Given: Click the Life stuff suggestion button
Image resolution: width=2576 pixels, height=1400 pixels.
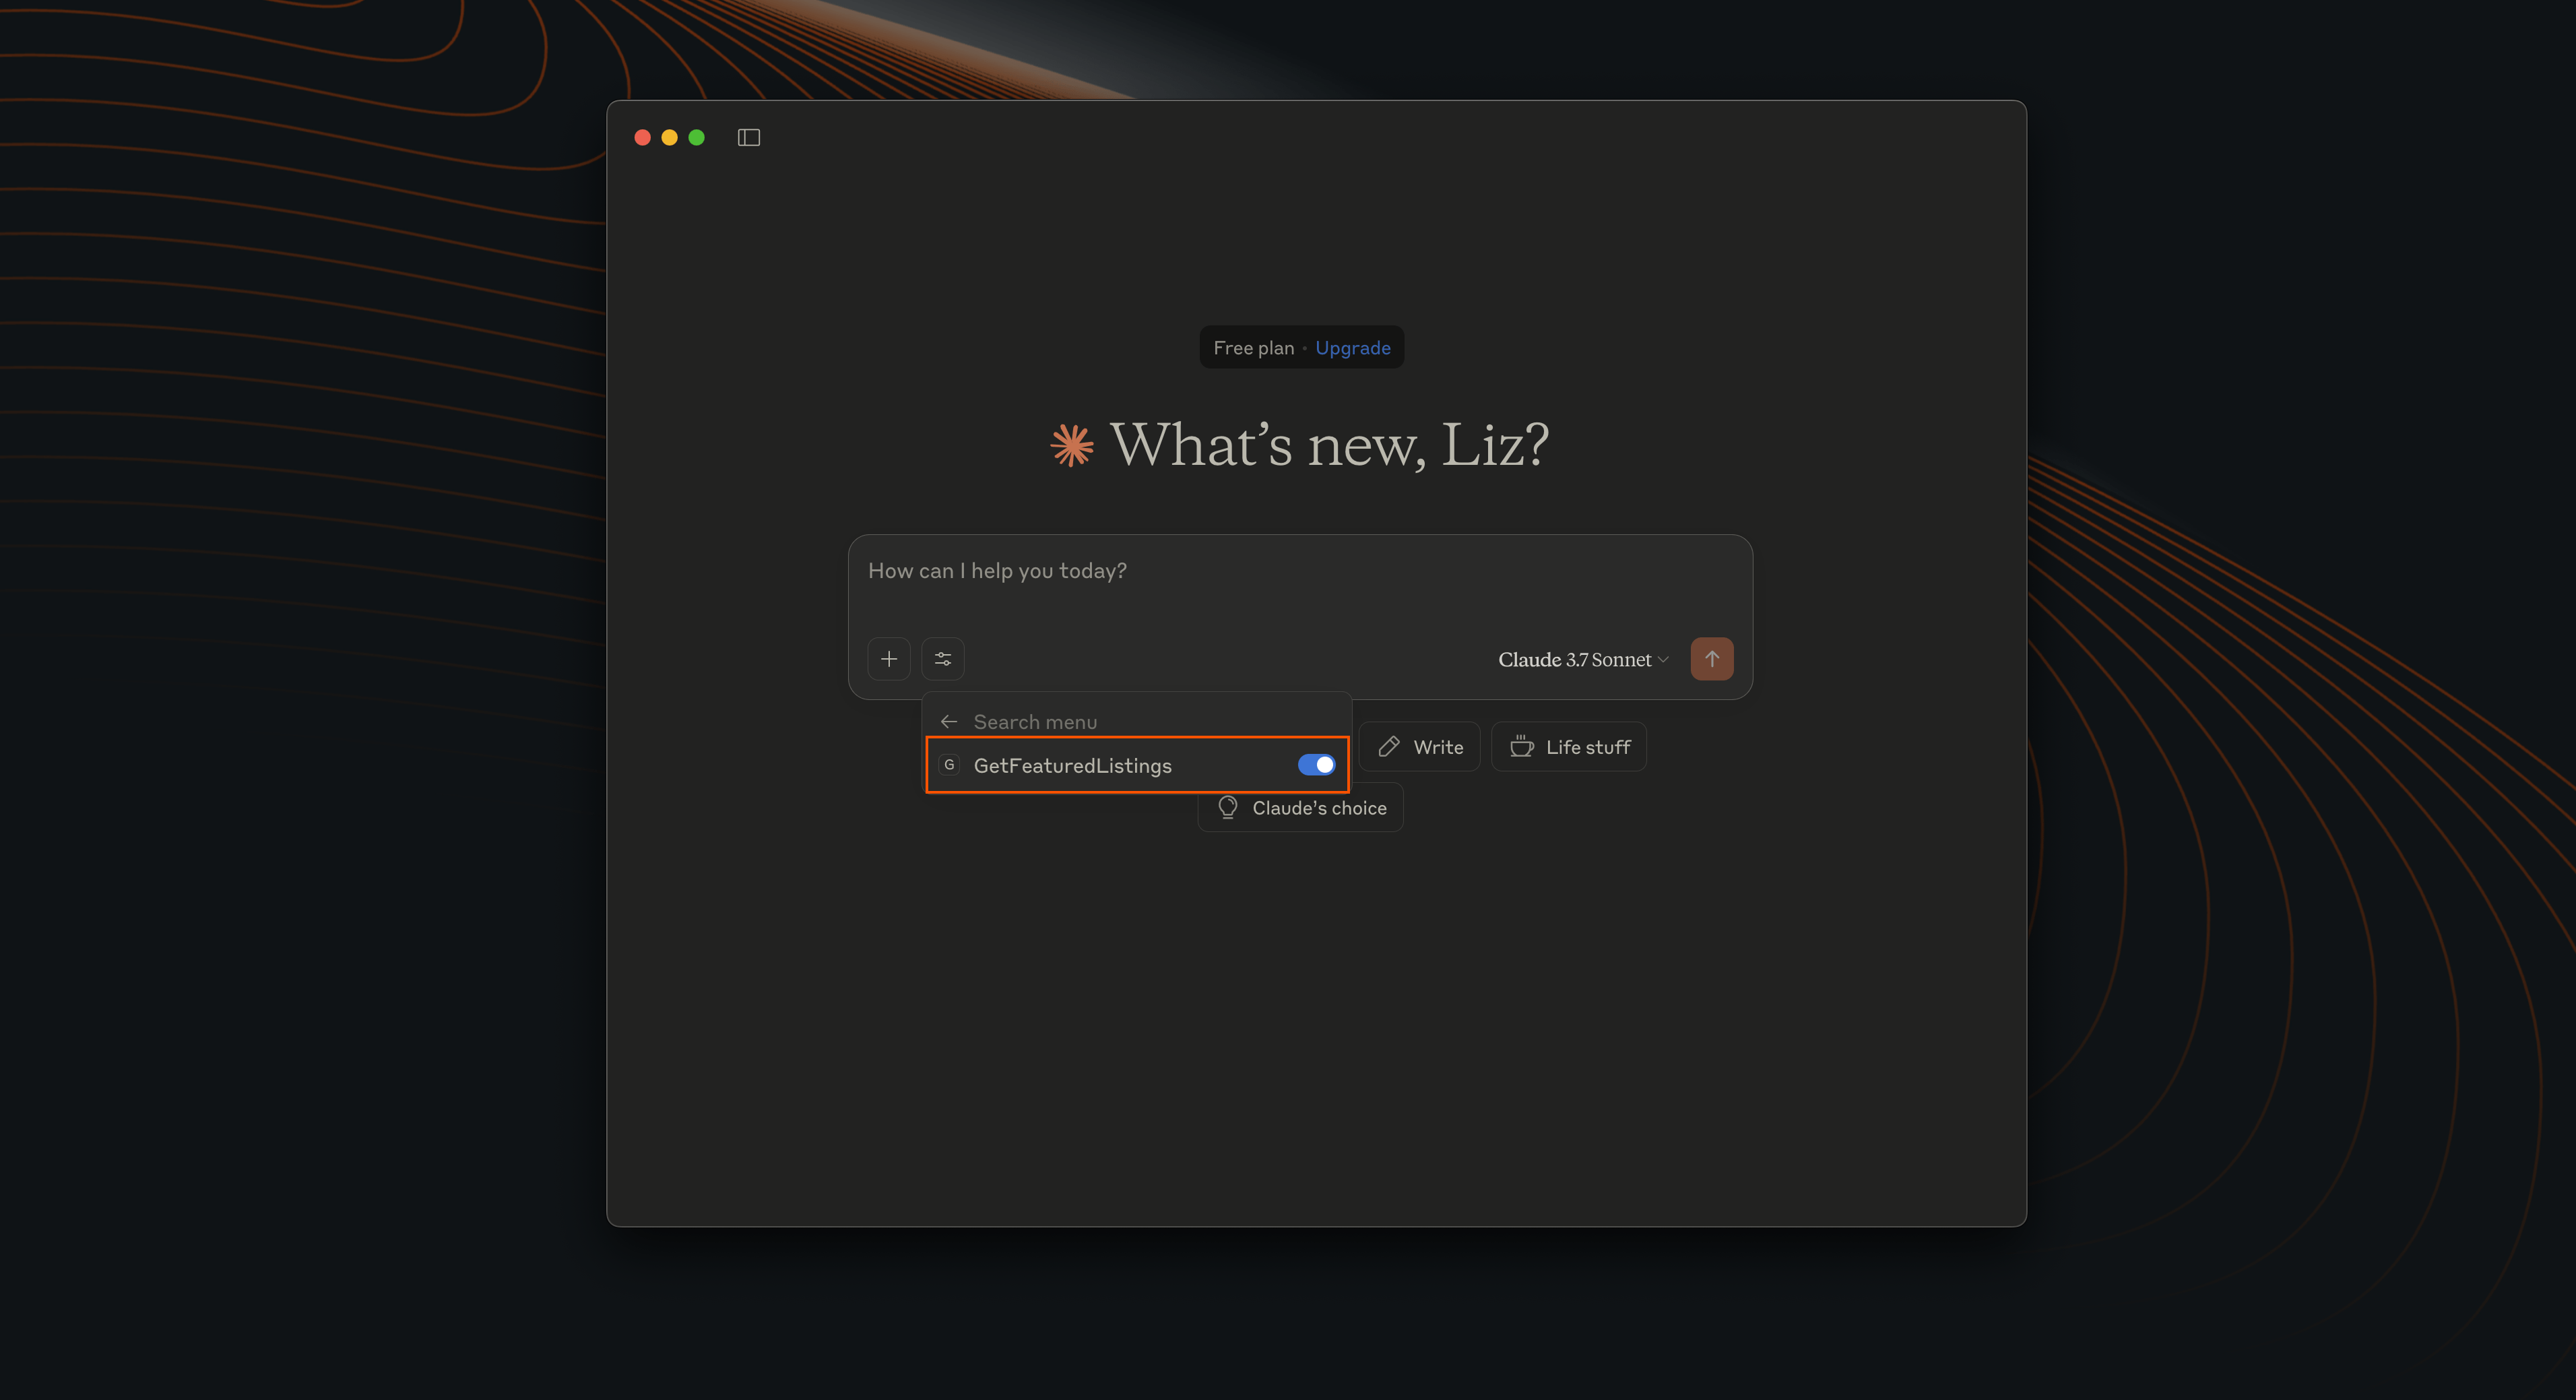Looking at the screenshot, I should coord(1568,746).
